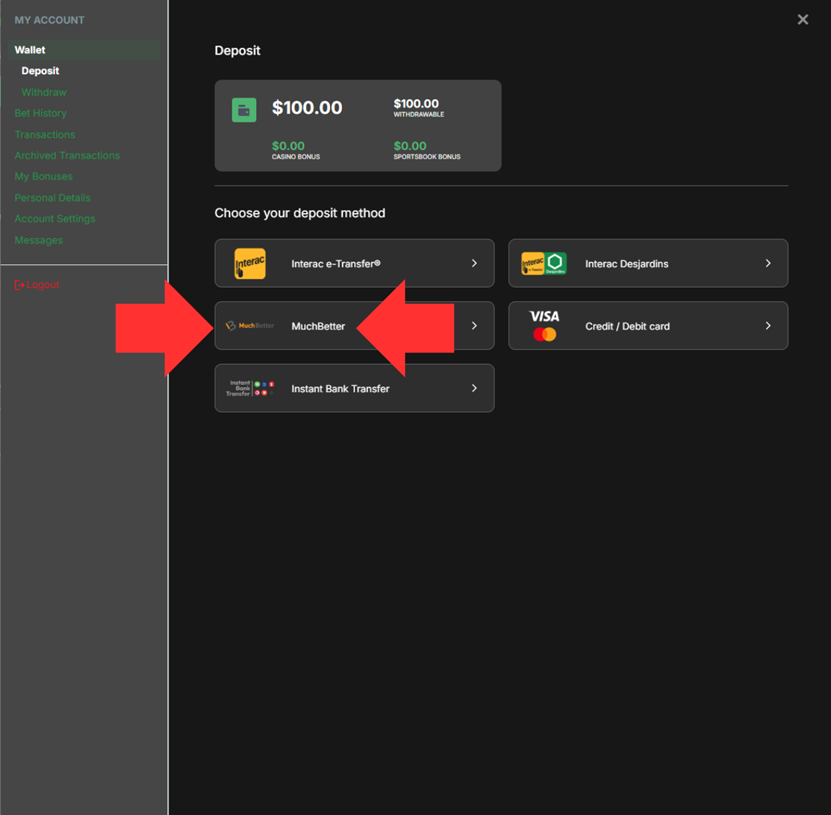Close the My Account panel
This screenshot has width=831, height=815.
pos(802,20)
